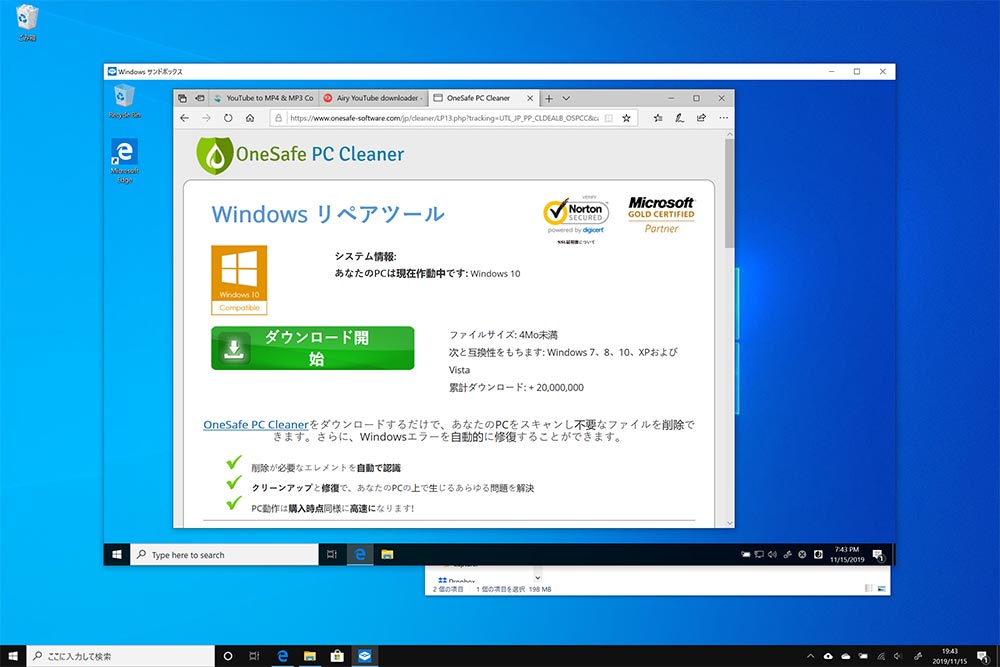Click Edge in the sandbox taskbar
The height and width of the screenshot is (667, 1000).
pos(360,555)
